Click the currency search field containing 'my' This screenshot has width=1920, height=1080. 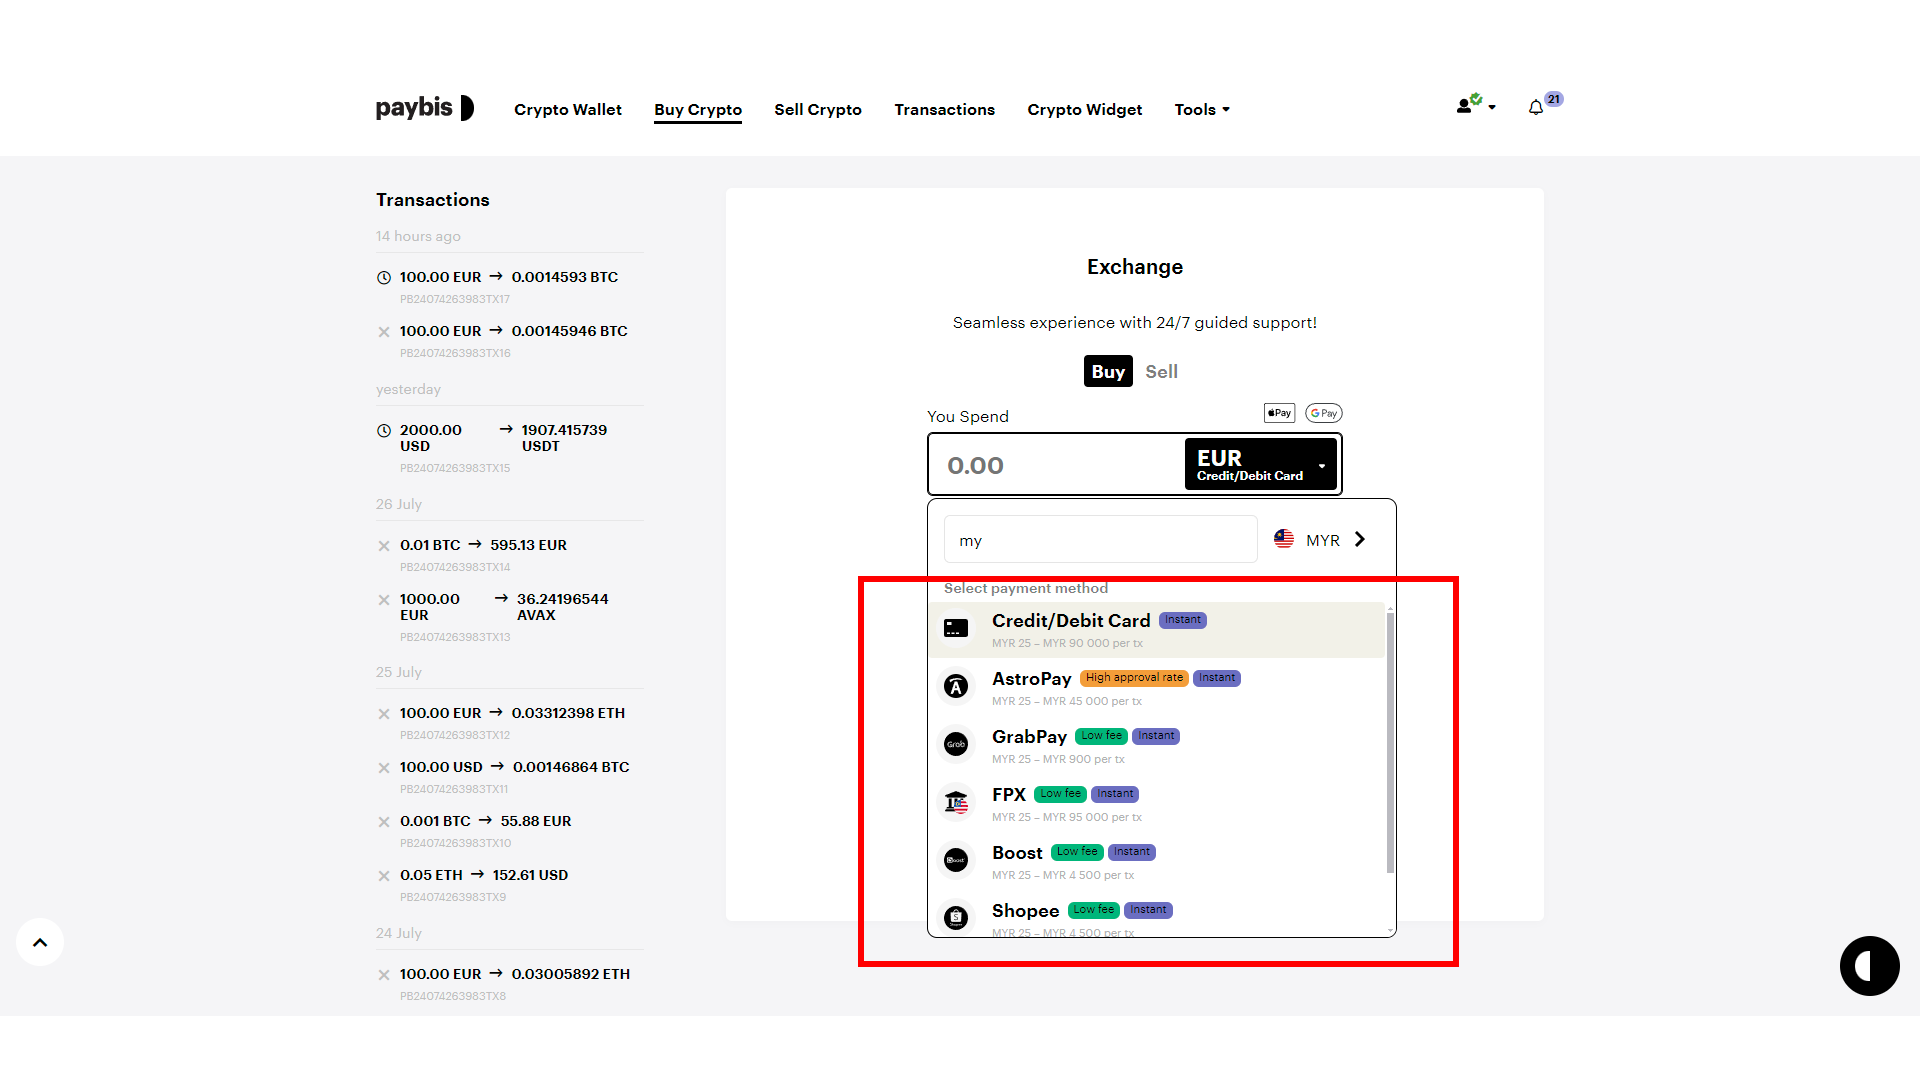(x=1100, y=540)
